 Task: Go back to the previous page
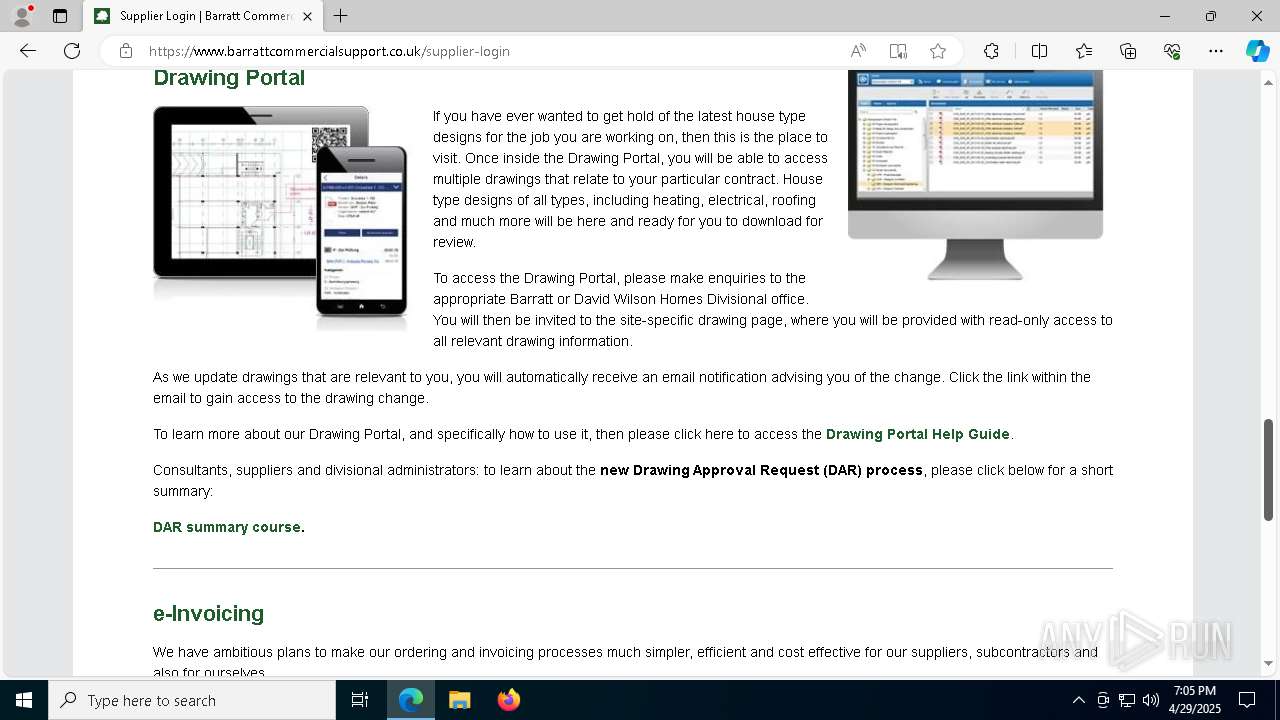pyautogui.click(x=28, y=51)
